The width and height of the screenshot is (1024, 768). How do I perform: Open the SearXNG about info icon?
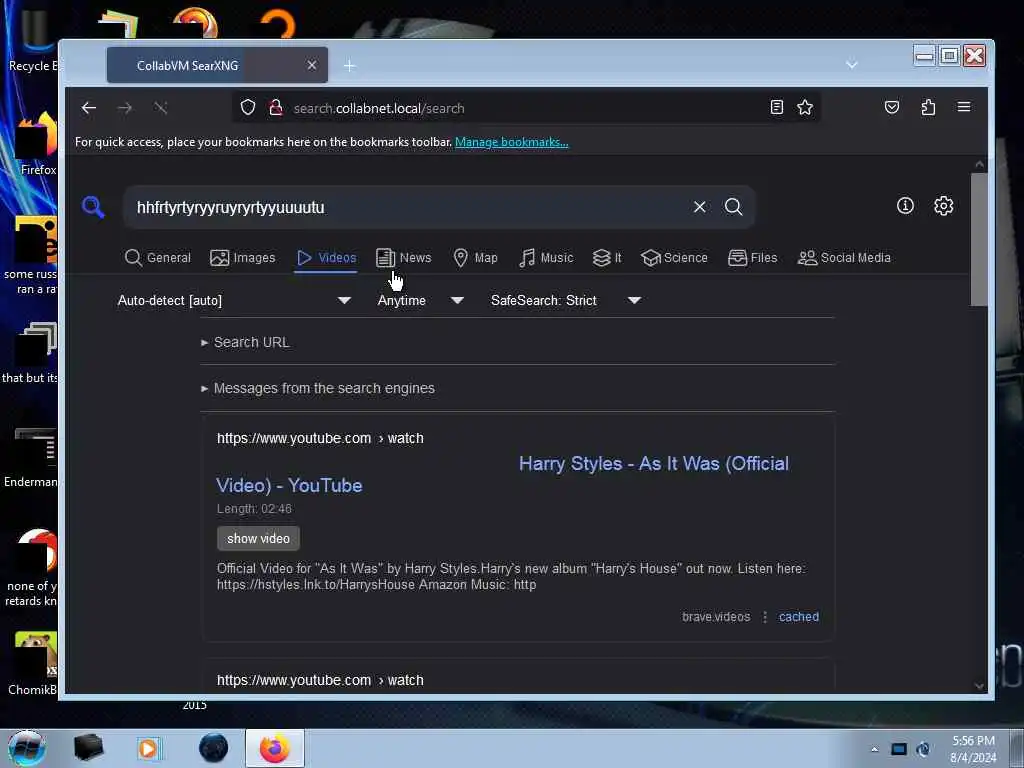tap(905, 206)
